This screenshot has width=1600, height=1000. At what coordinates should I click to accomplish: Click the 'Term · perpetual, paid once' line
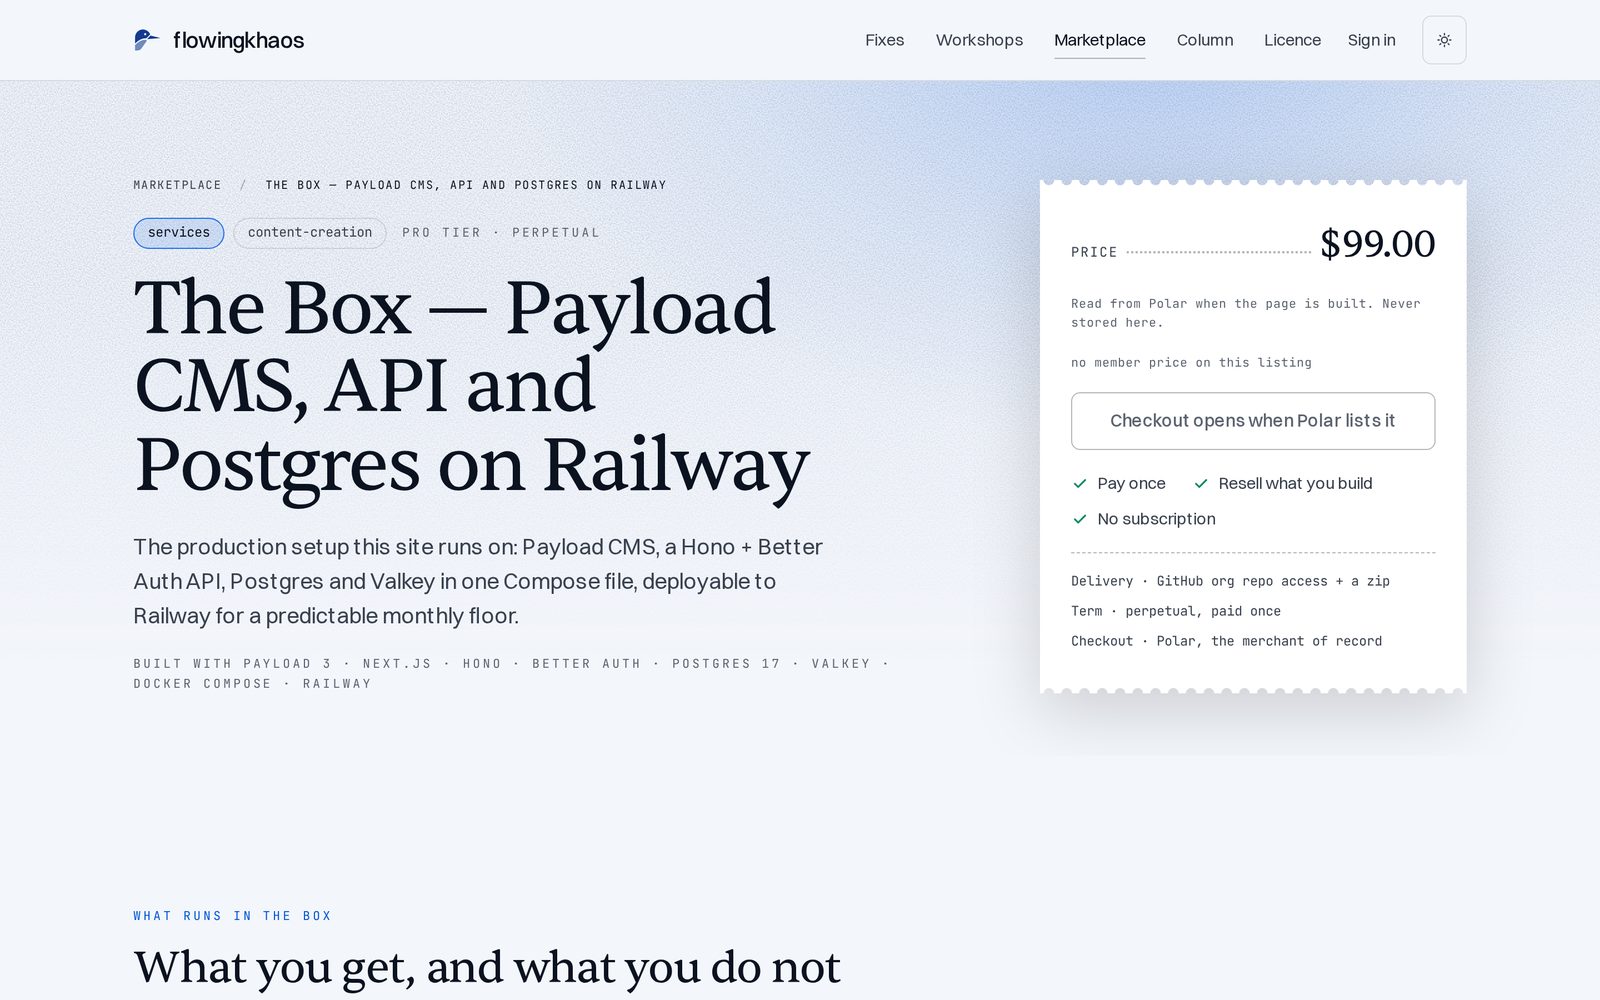tap(1176, 611)
